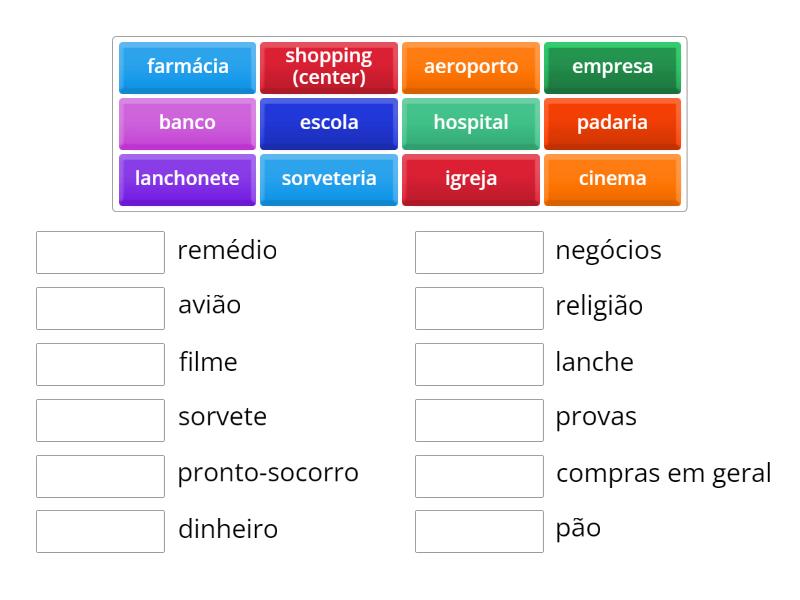Click the answer box beside compras em geral
This screenshot has height=600, width=800.
click(478, 475)
